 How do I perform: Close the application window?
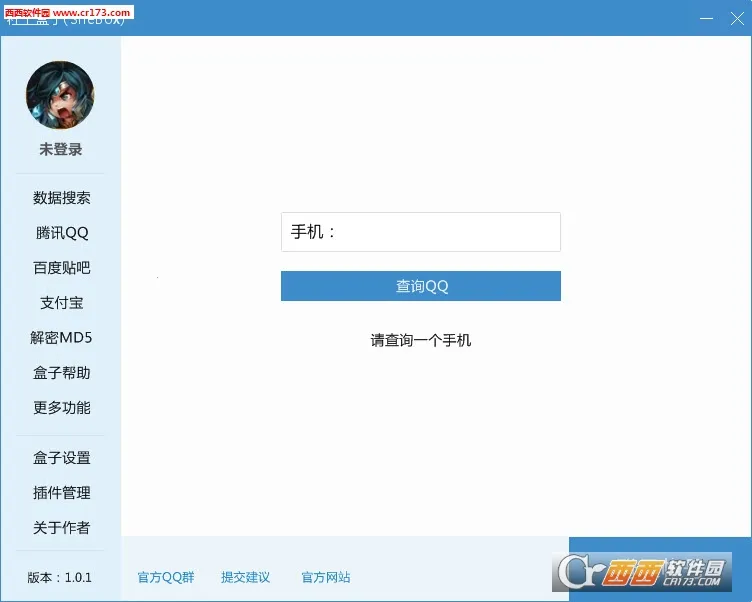click(737, 19)
